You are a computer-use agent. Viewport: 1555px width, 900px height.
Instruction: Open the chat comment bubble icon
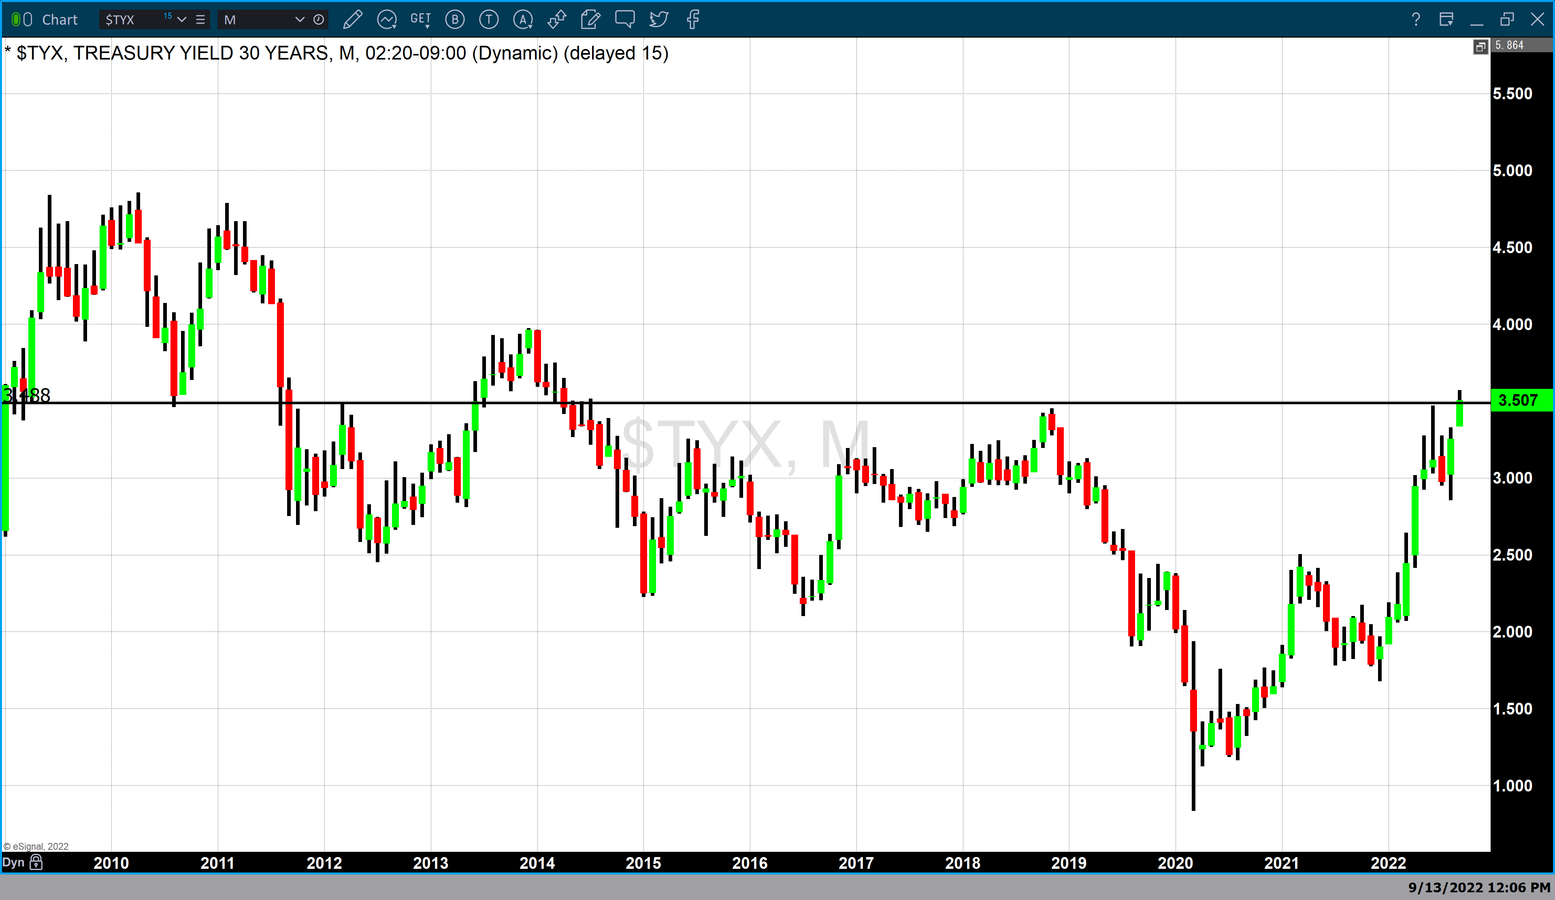[x=625, y=19]
